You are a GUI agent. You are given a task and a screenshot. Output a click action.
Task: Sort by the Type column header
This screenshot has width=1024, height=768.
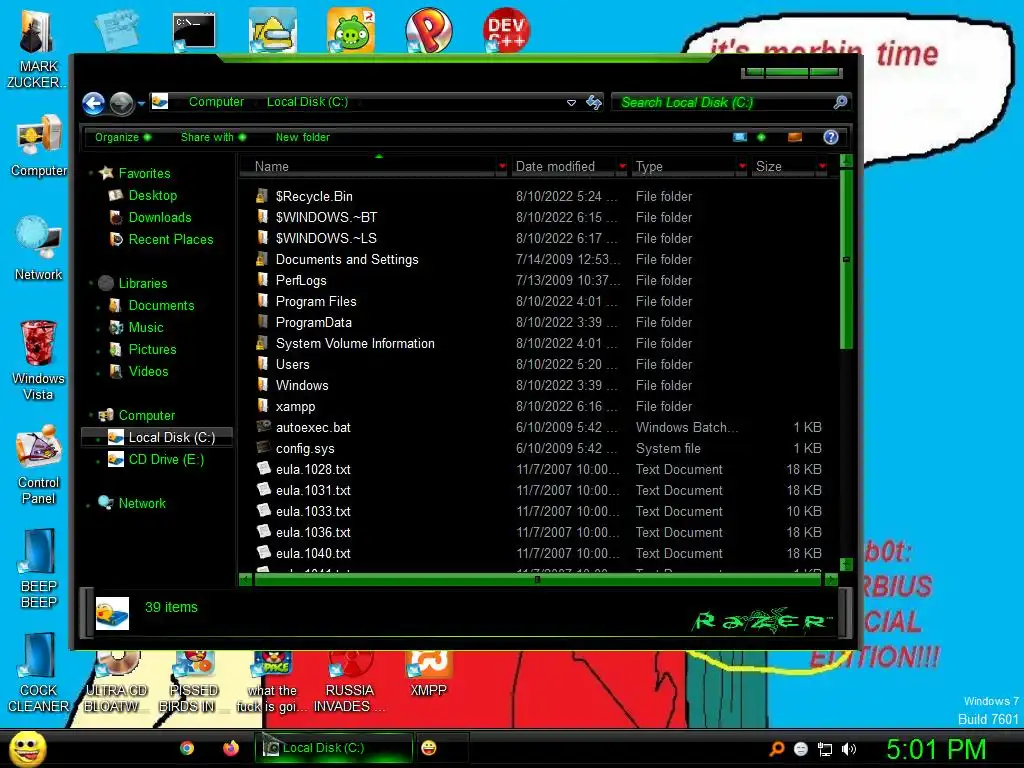684,167
